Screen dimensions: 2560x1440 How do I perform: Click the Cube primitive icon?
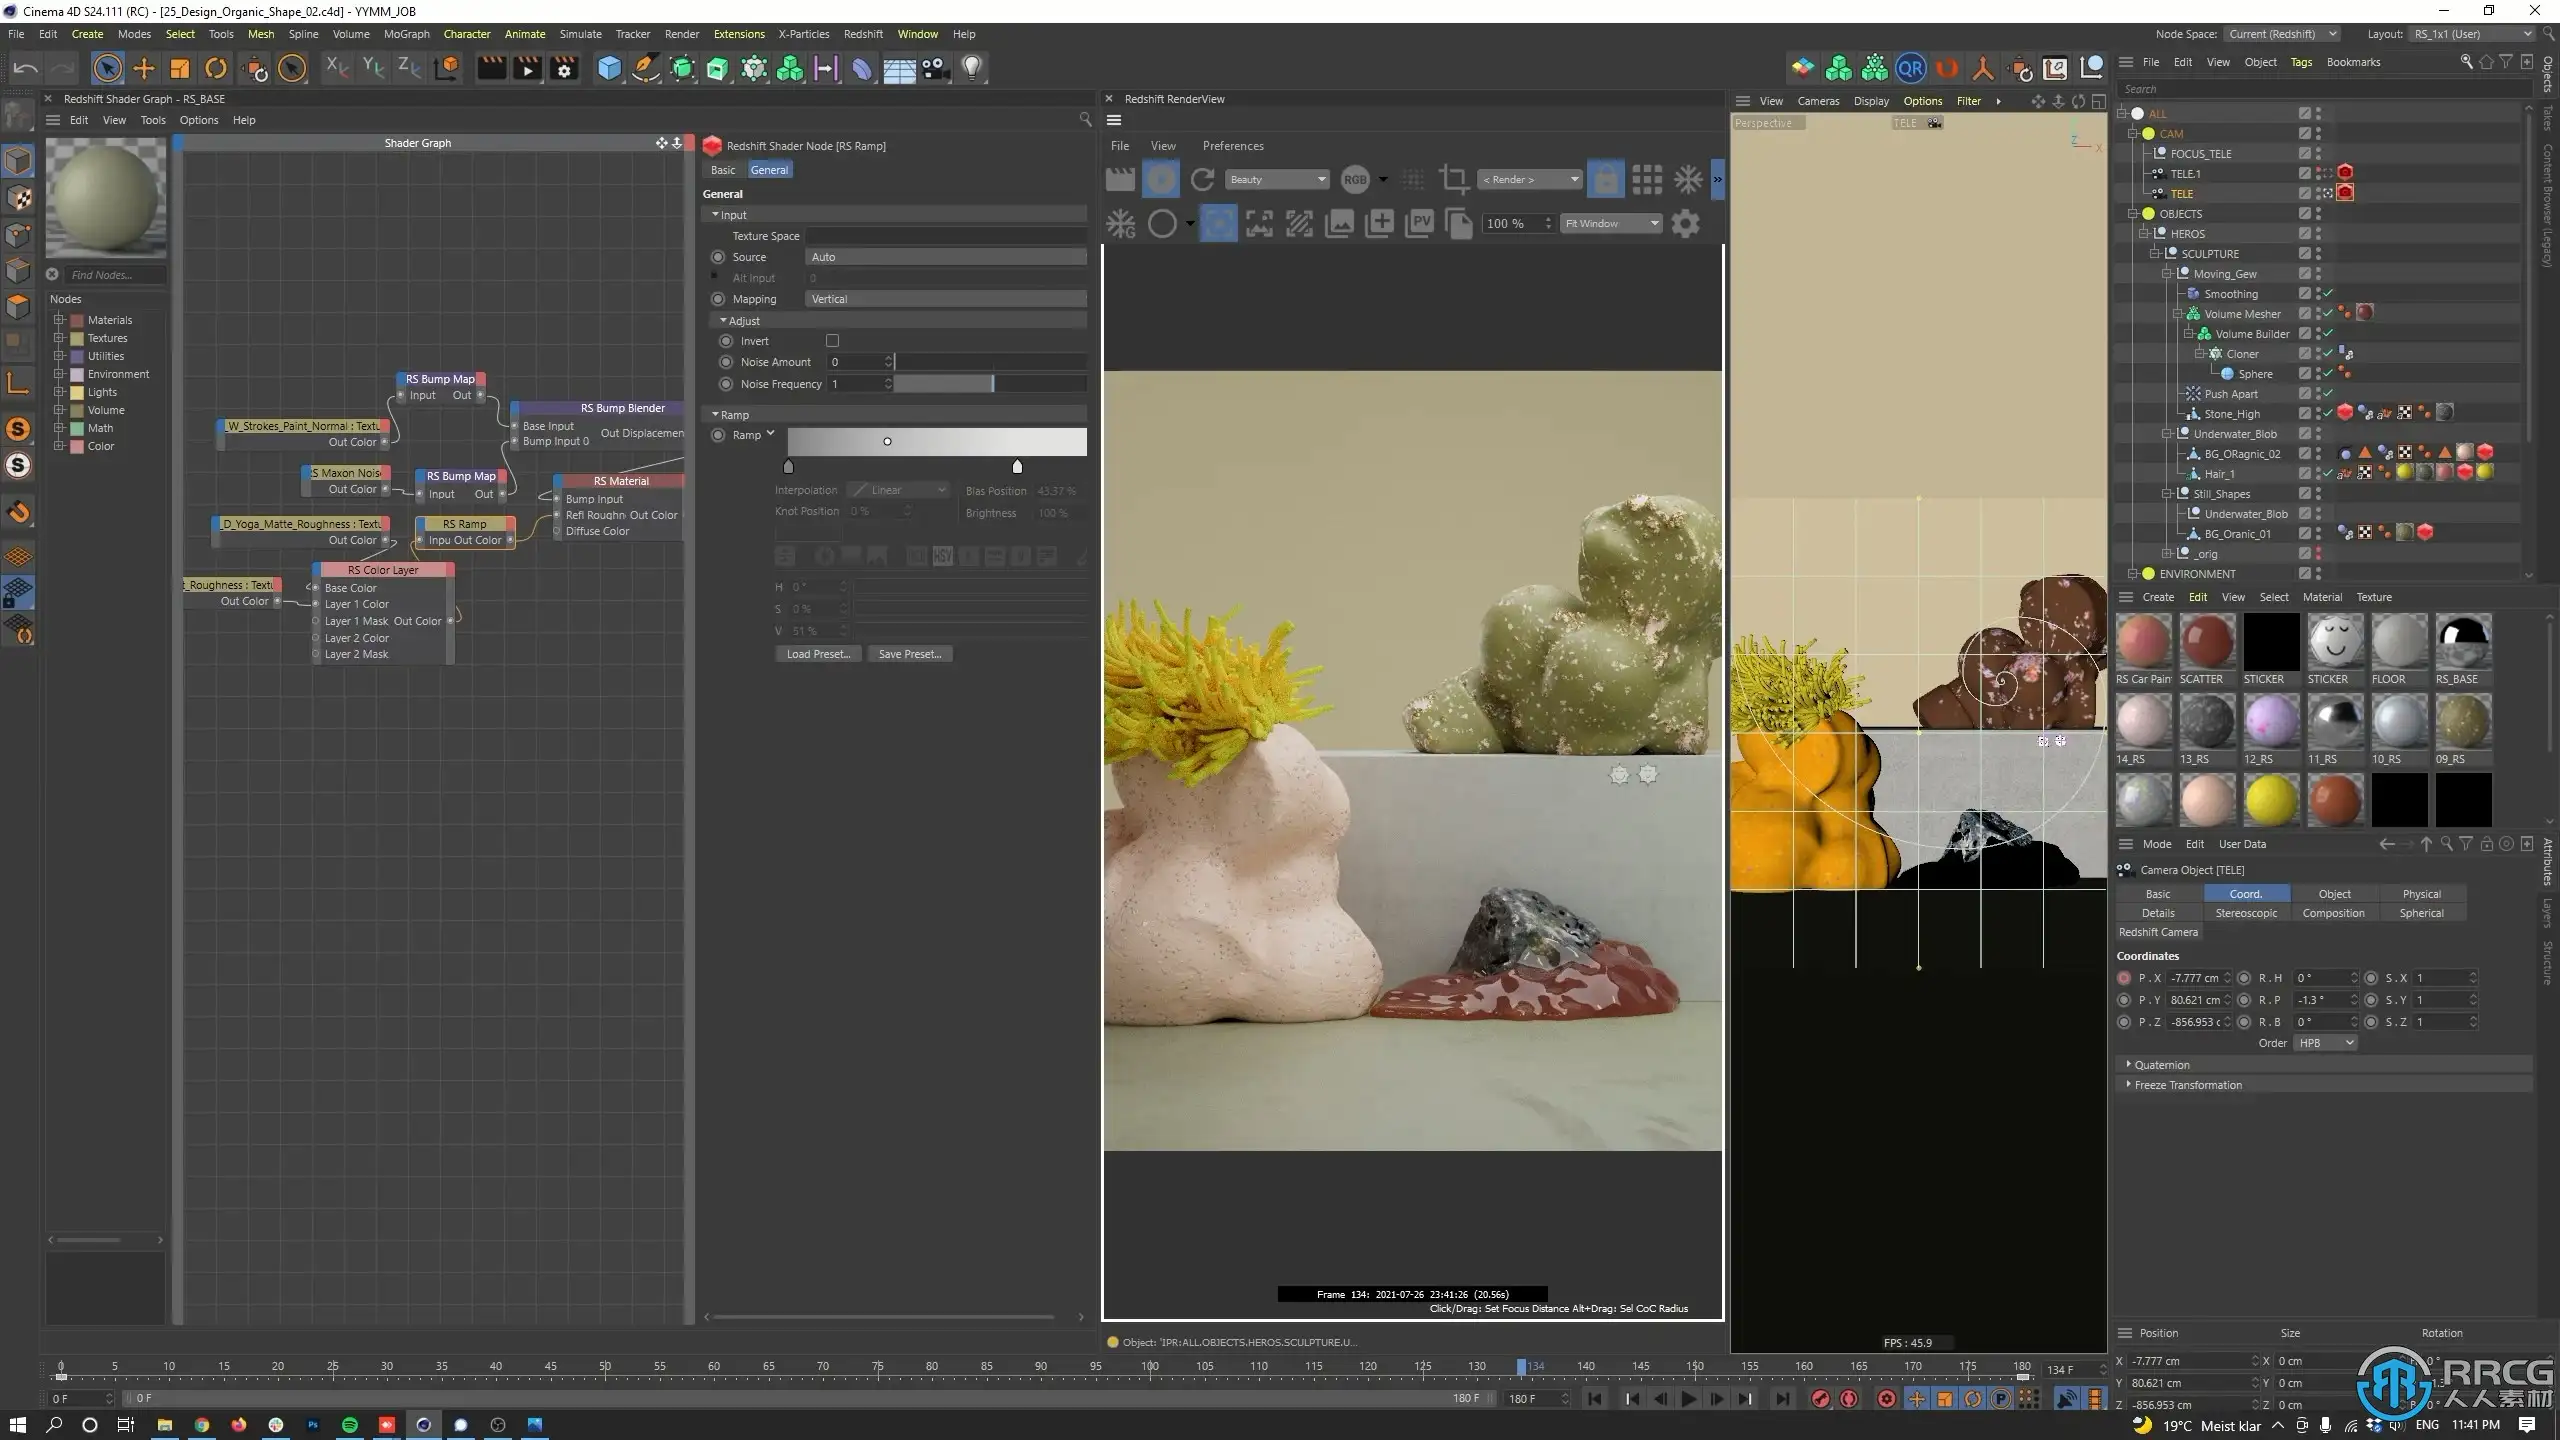coord(609,68)
